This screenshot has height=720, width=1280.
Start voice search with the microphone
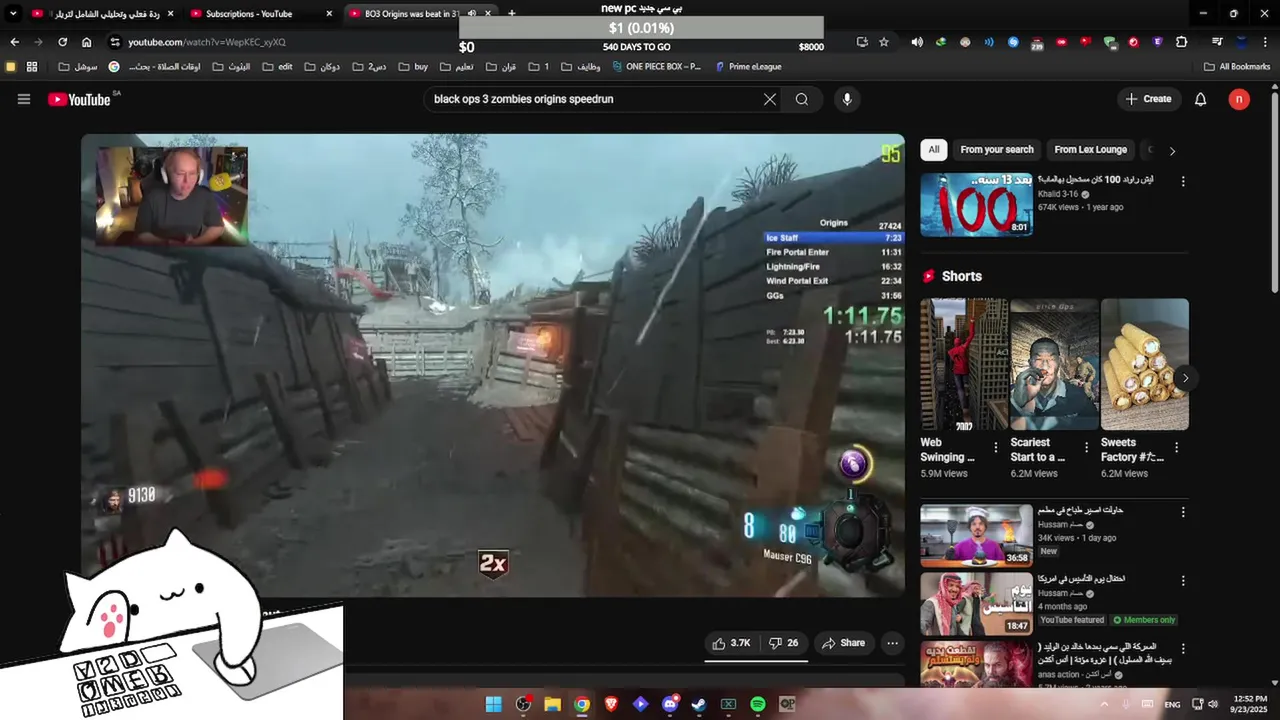(847, 99)
